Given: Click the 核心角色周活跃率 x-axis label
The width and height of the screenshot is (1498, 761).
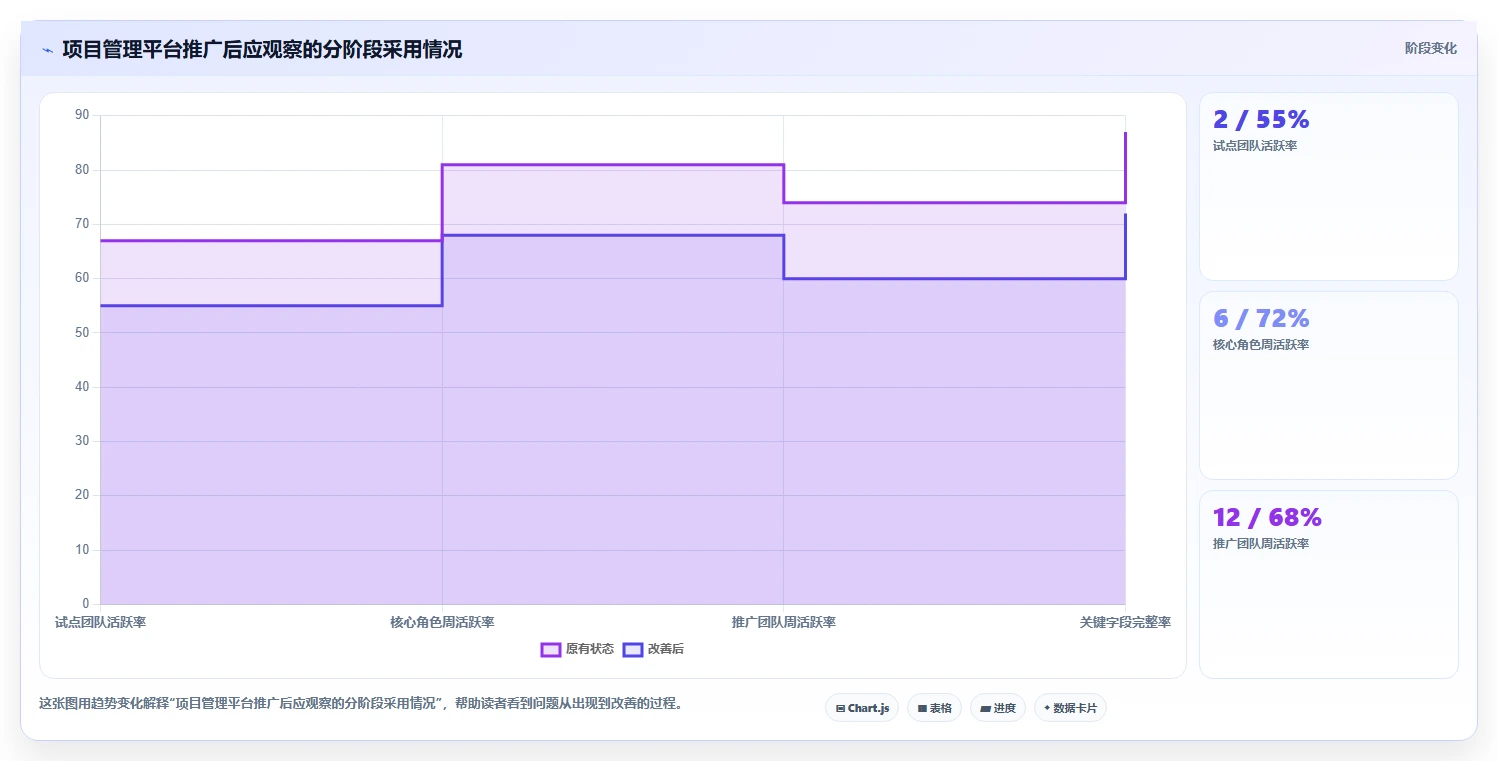Looking at the screenshot, I should tap(442, 622).
